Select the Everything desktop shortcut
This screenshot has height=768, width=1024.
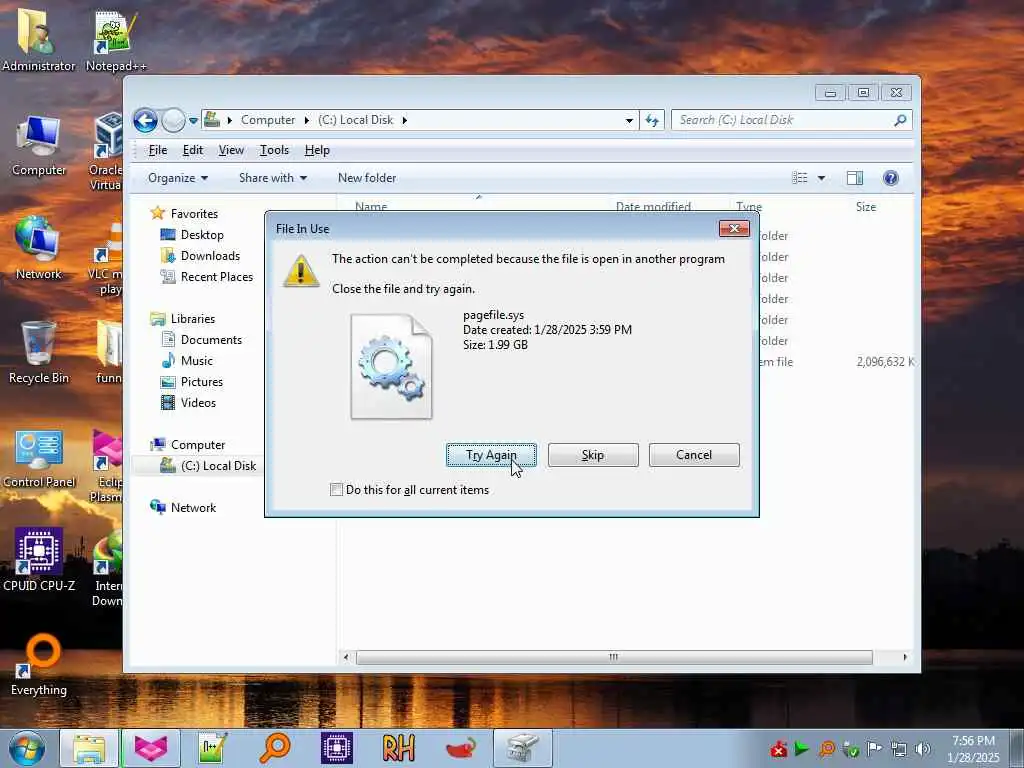[39, 665]
